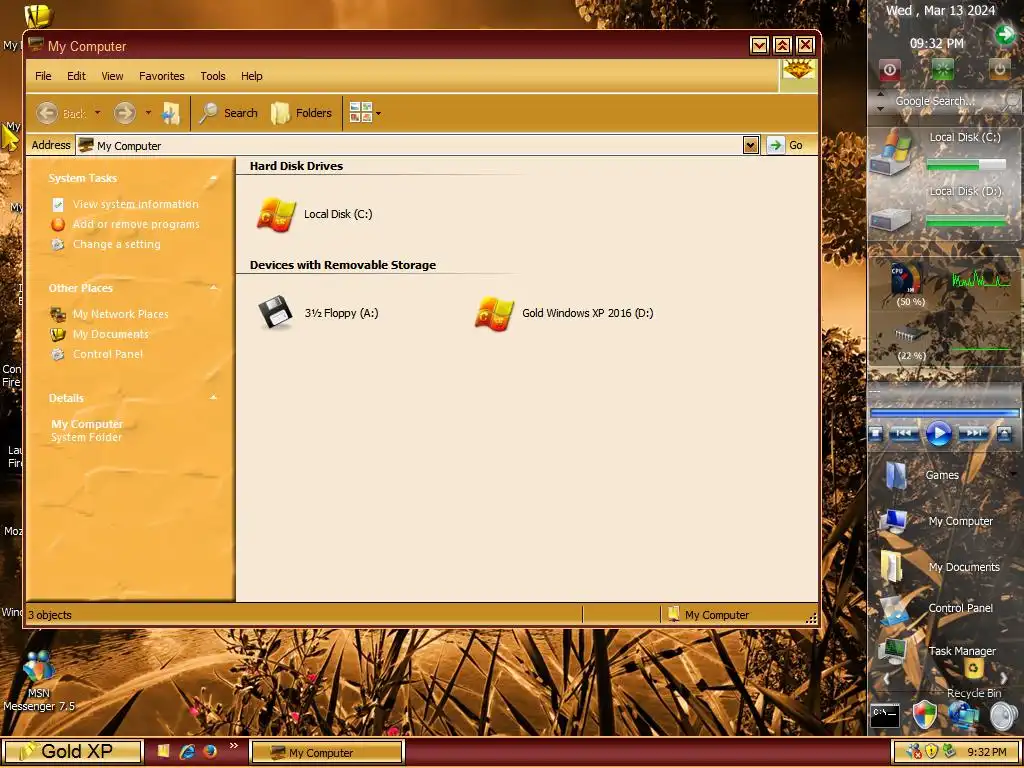Click the Go button
This screenshot has height=768, width=1024.
pyautogui.click(x=786, y=145)
